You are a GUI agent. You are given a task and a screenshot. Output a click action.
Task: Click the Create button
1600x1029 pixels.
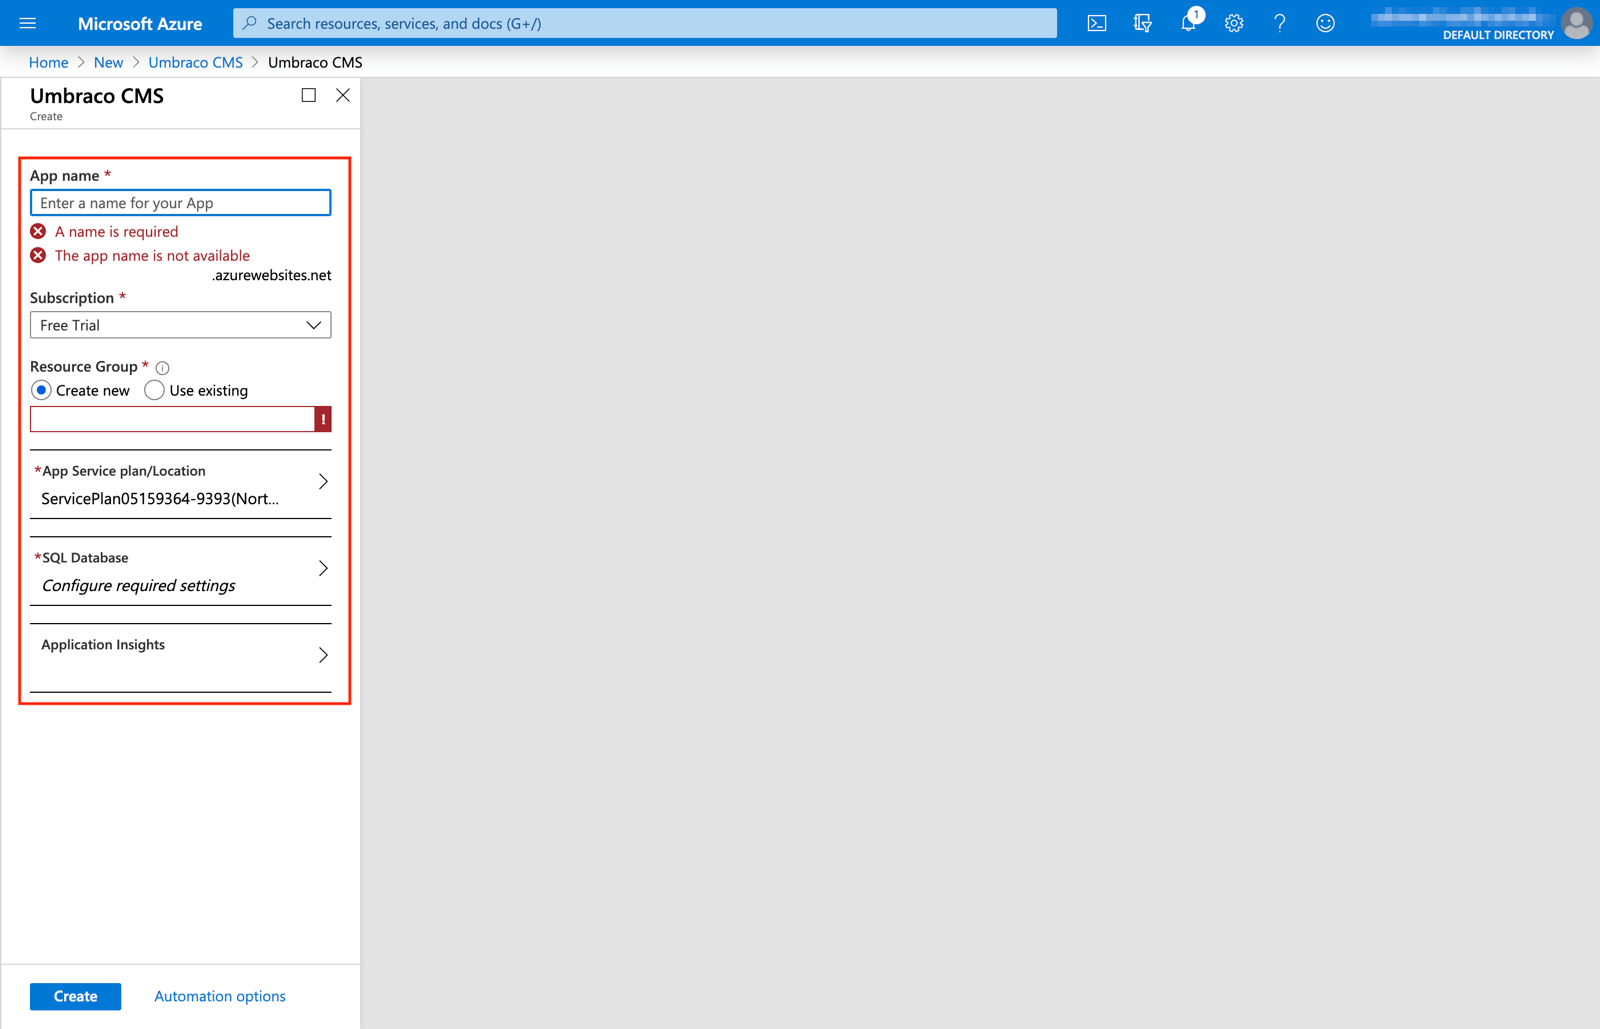click(75, 996)
